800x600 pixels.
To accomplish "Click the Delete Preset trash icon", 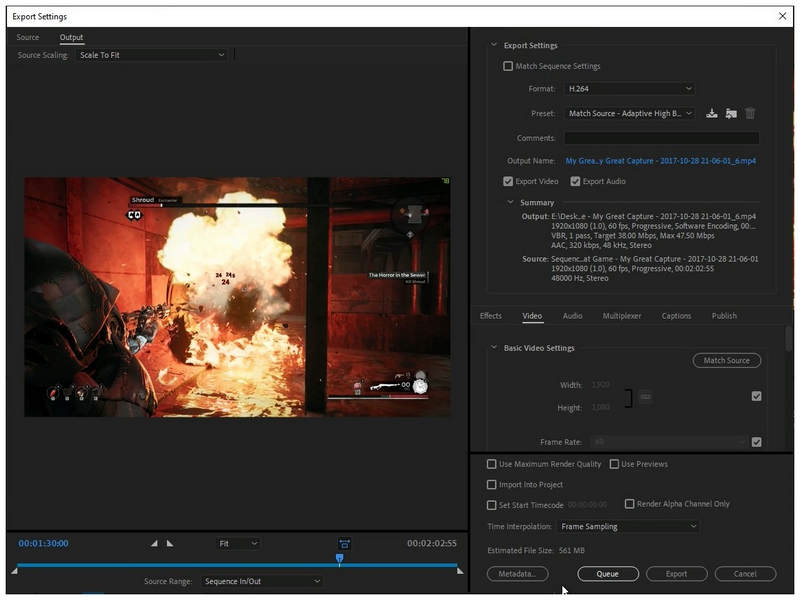I will (x=750, y=113).
